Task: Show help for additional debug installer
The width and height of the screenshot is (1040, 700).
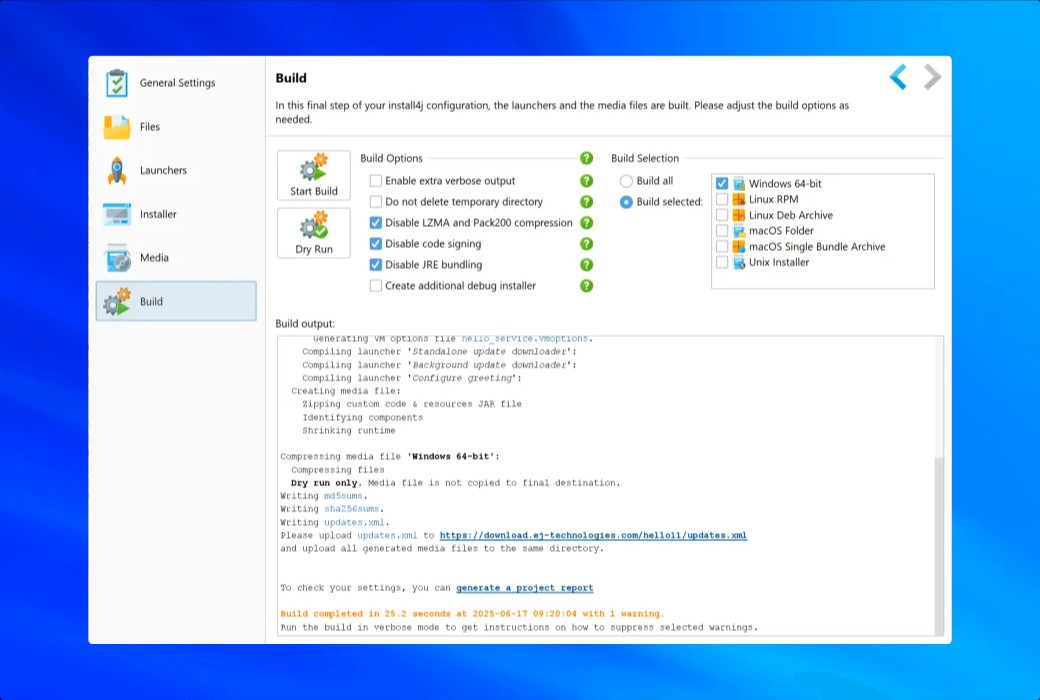Action: [586, 286]
